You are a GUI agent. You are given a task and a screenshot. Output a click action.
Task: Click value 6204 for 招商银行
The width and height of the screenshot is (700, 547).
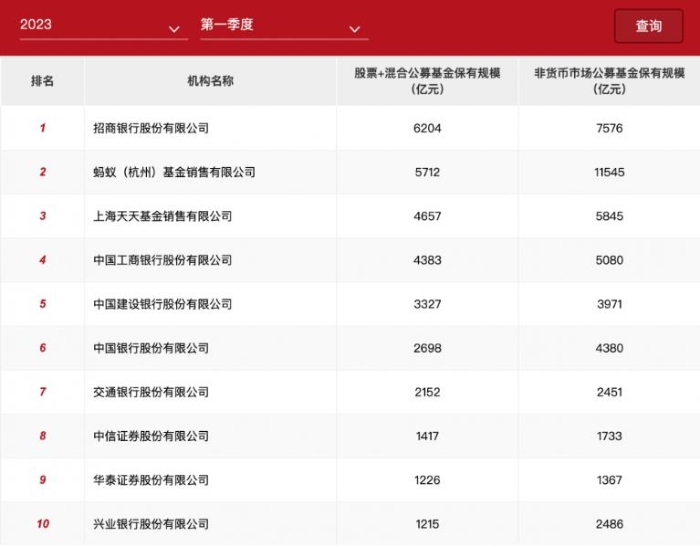(x=427, y=128)
